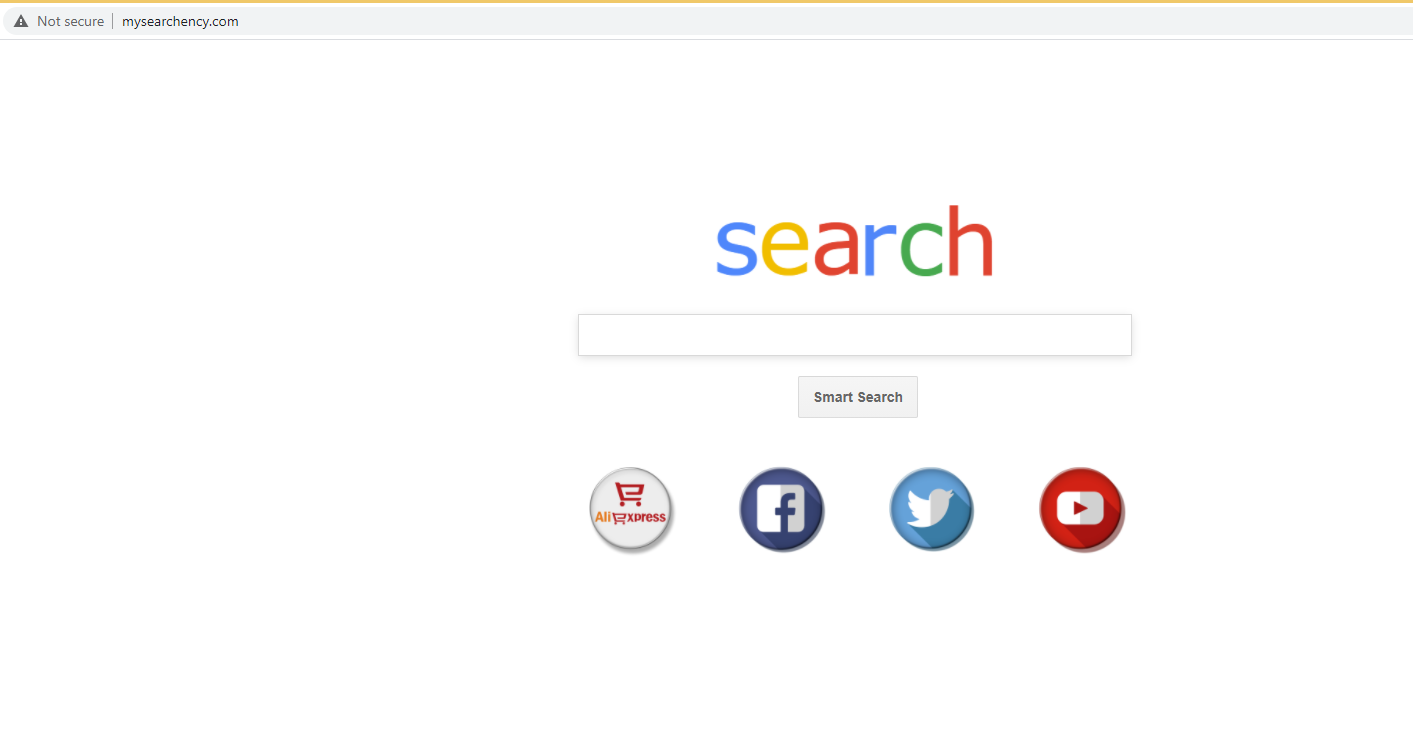
Task: Click the green letter "c" in the logo
Action: (x=922, y=250)
